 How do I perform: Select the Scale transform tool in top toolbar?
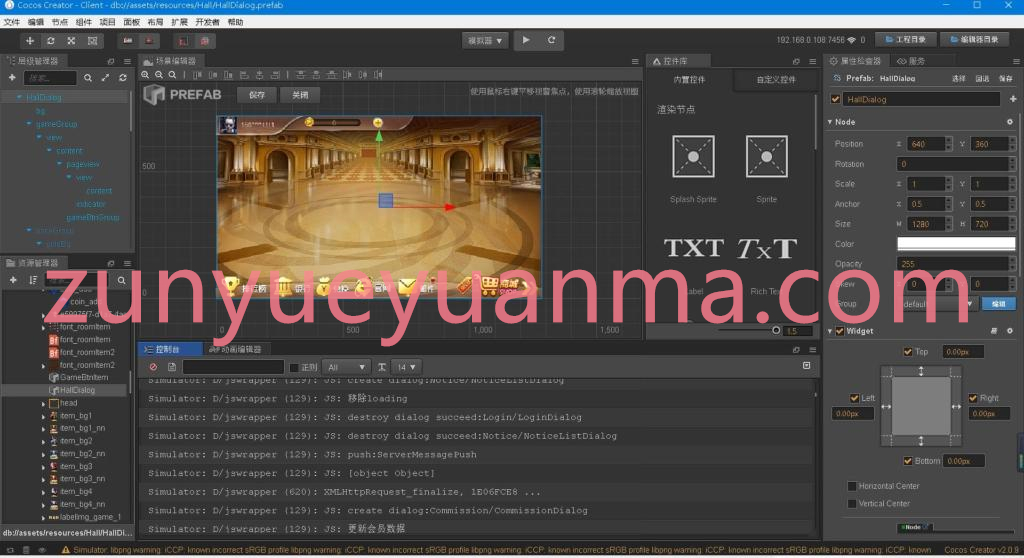point(71,41)
